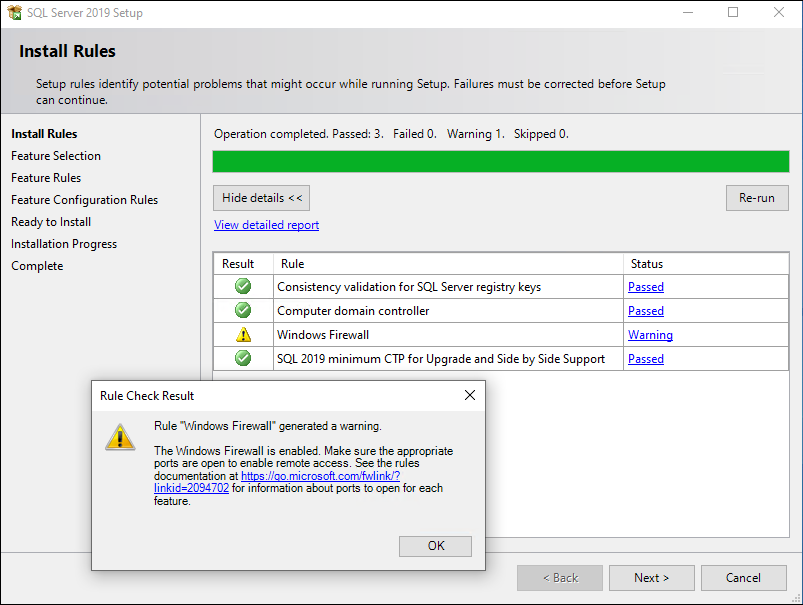Click green check icon for domain controller rule
Viewport: 803px width, 605px height.
[x=243, y=310]
